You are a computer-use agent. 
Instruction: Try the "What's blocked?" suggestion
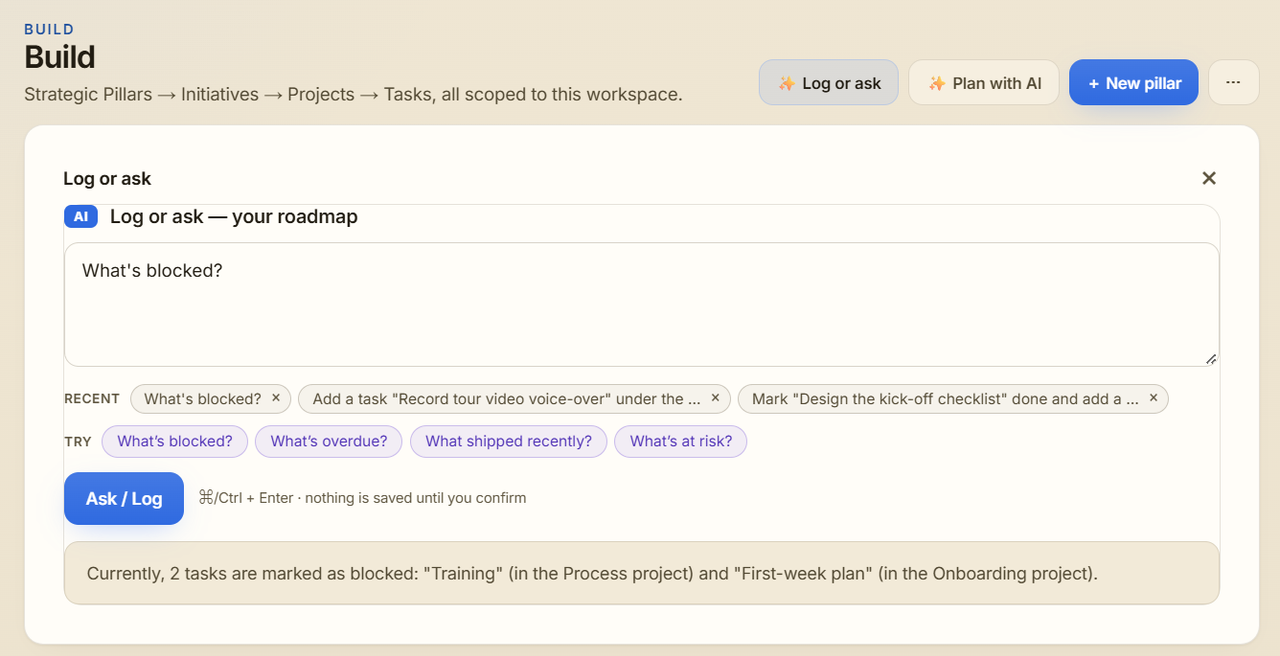tap(175, 441)
